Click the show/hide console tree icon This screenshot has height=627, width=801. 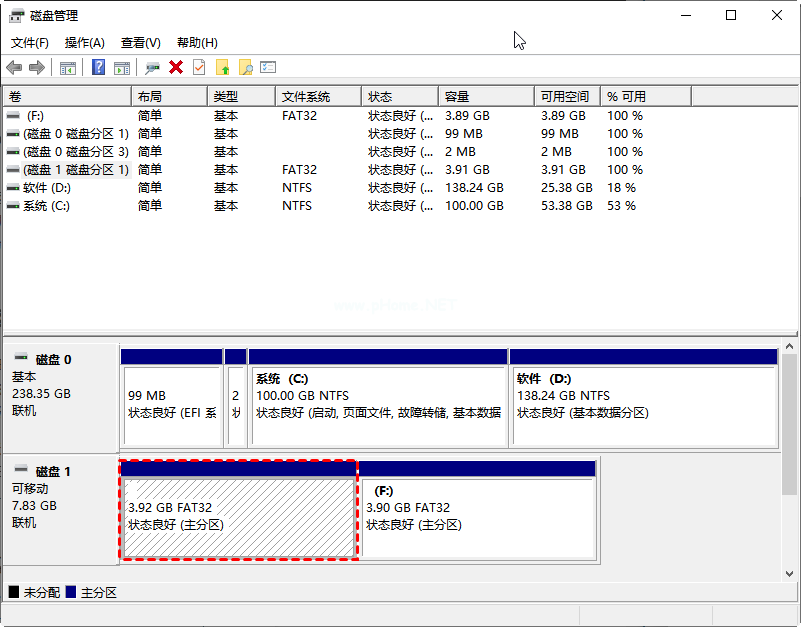(68, 67)
